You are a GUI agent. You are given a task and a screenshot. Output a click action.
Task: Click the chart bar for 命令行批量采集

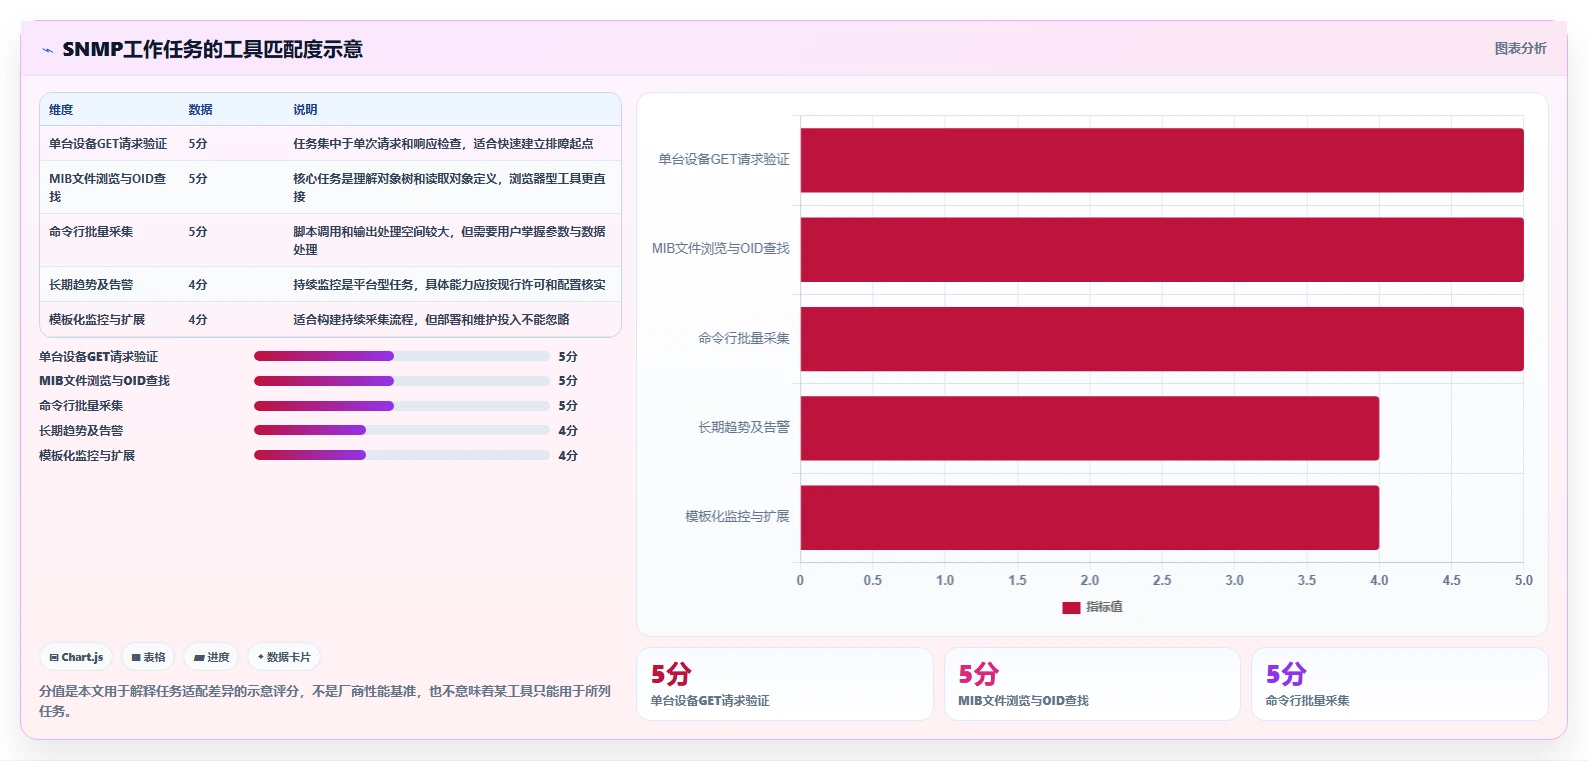1162,339
